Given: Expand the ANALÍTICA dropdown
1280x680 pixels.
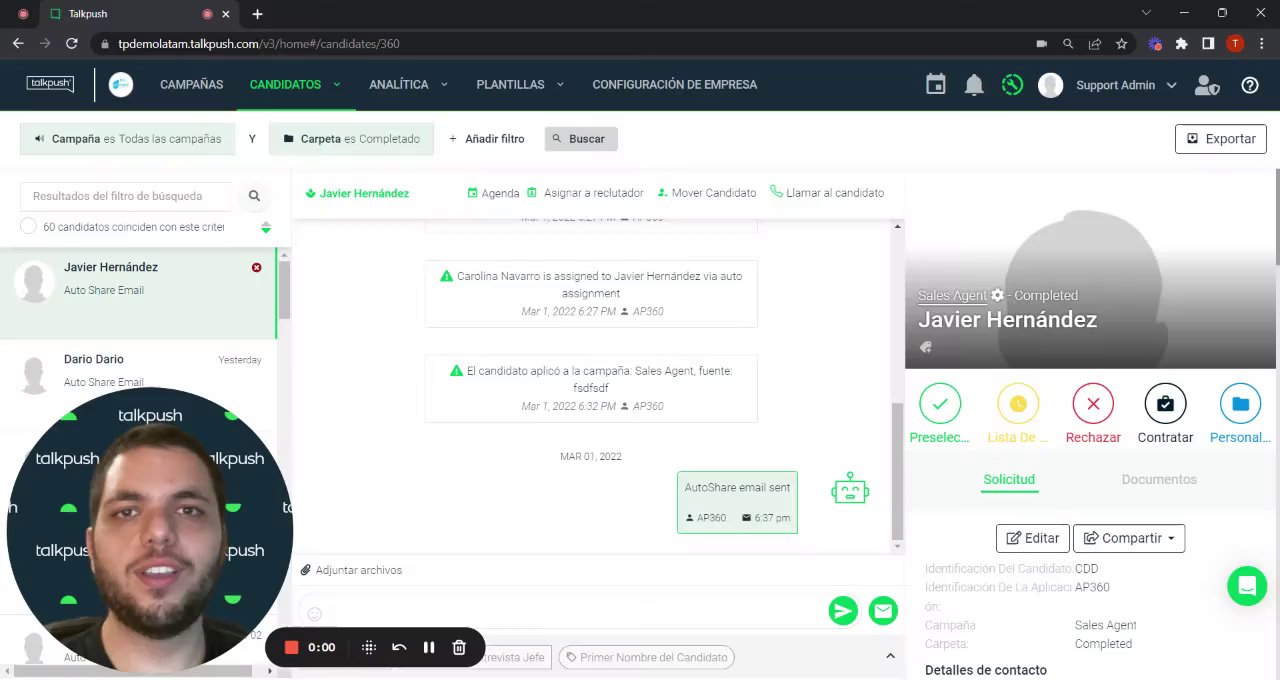Looking at the screenshot, I should pyautogui.click(x=444, y=85).
